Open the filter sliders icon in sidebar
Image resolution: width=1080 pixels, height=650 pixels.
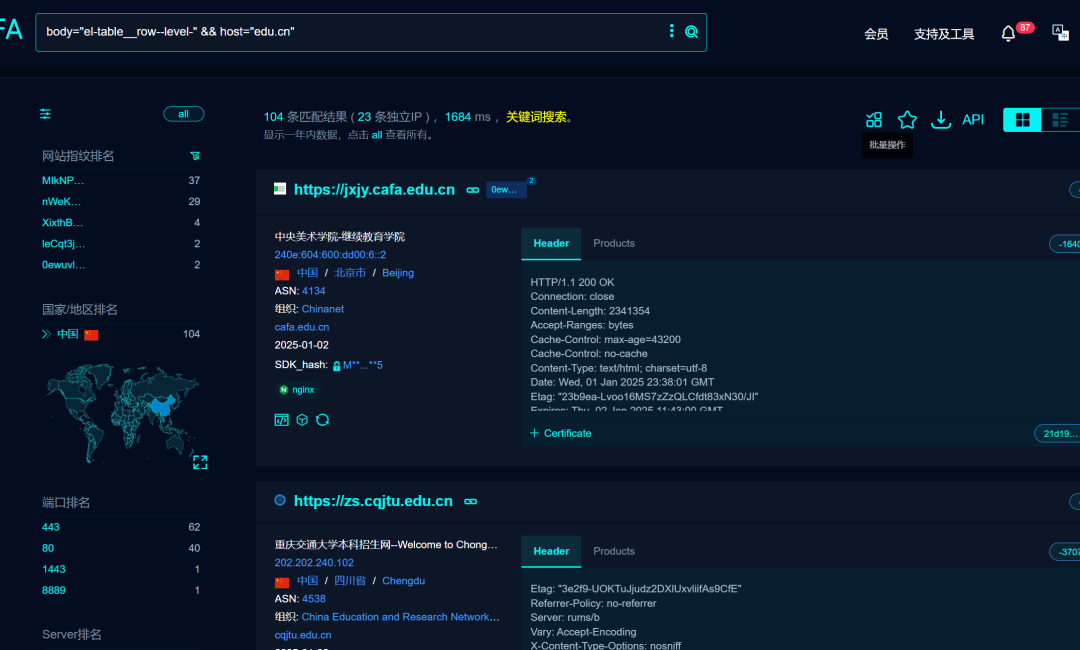pyautogui.click(x=45, y=114)
